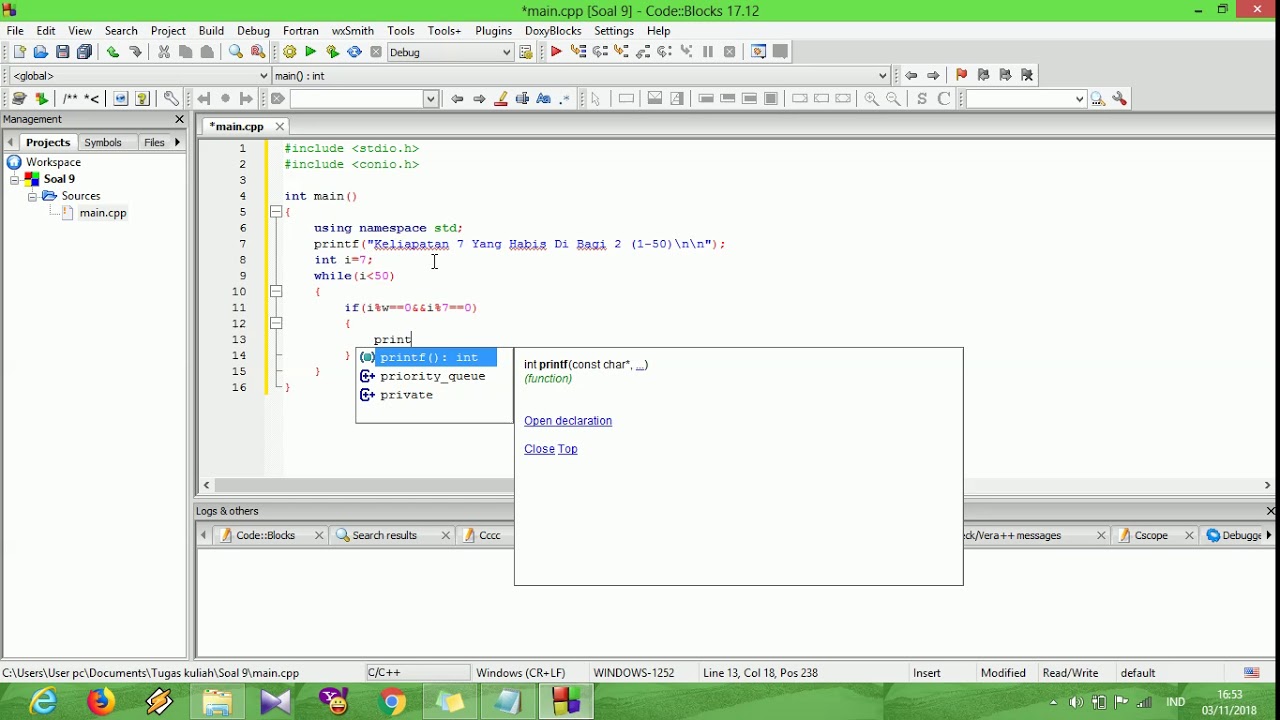
Task: Close the main.cpp editor tab
Action: 280,127
